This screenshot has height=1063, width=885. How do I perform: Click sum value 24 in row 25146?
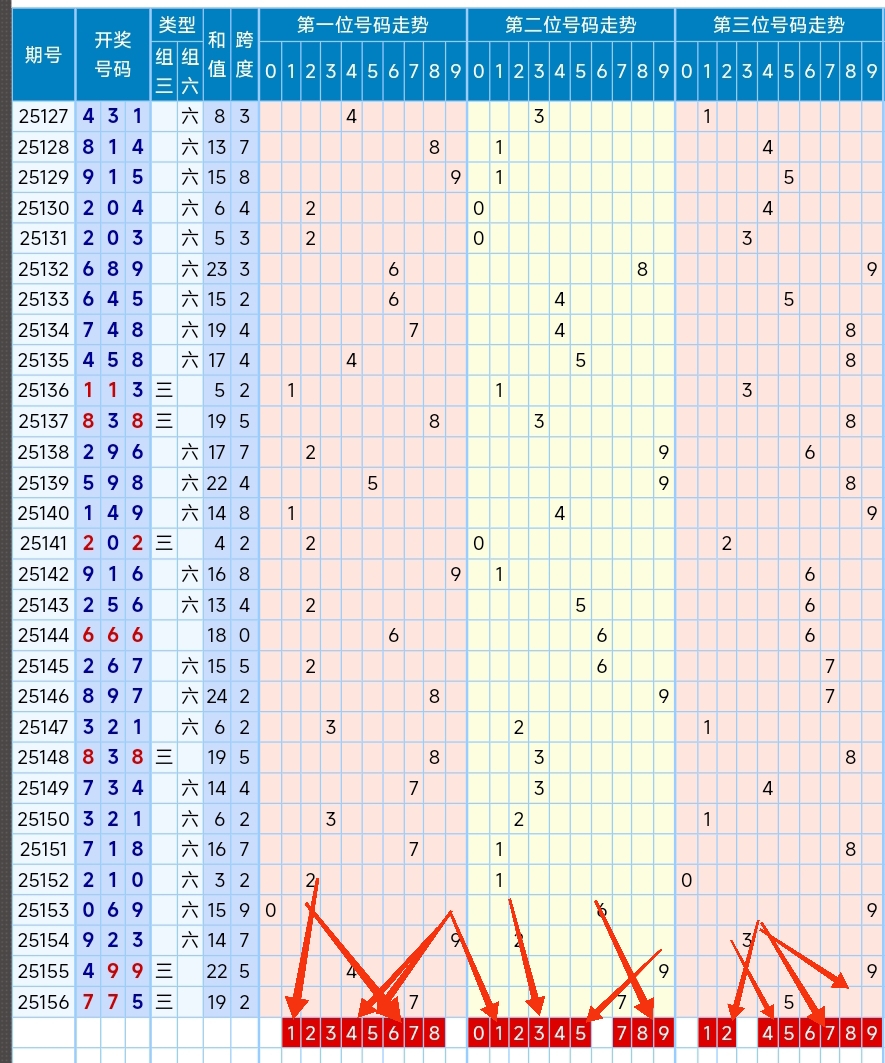(217, 696)
